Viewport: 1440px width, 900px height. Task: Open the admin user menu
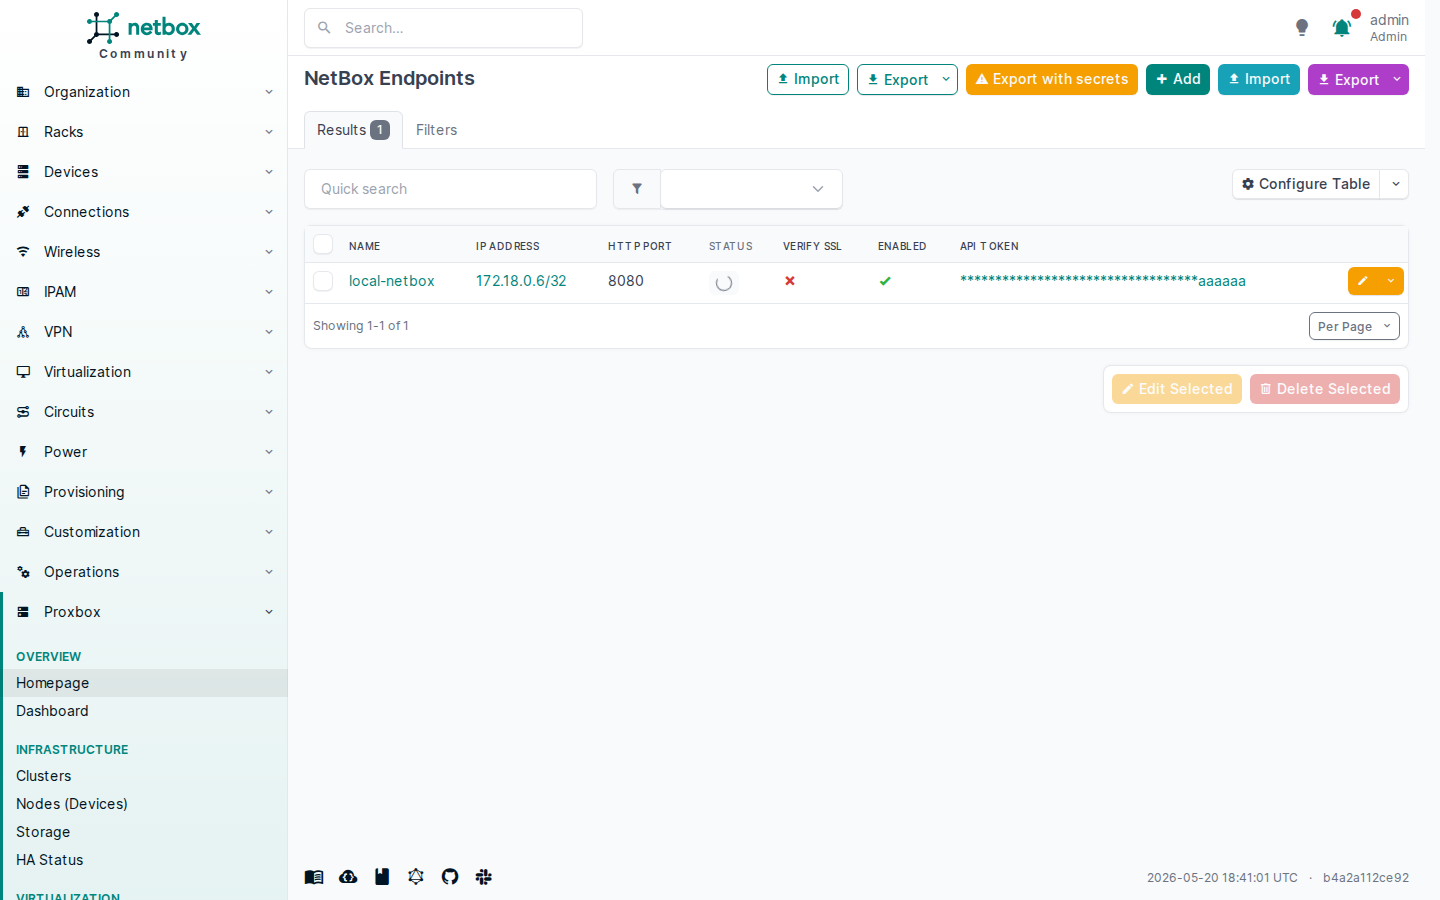click(1388, 28)
